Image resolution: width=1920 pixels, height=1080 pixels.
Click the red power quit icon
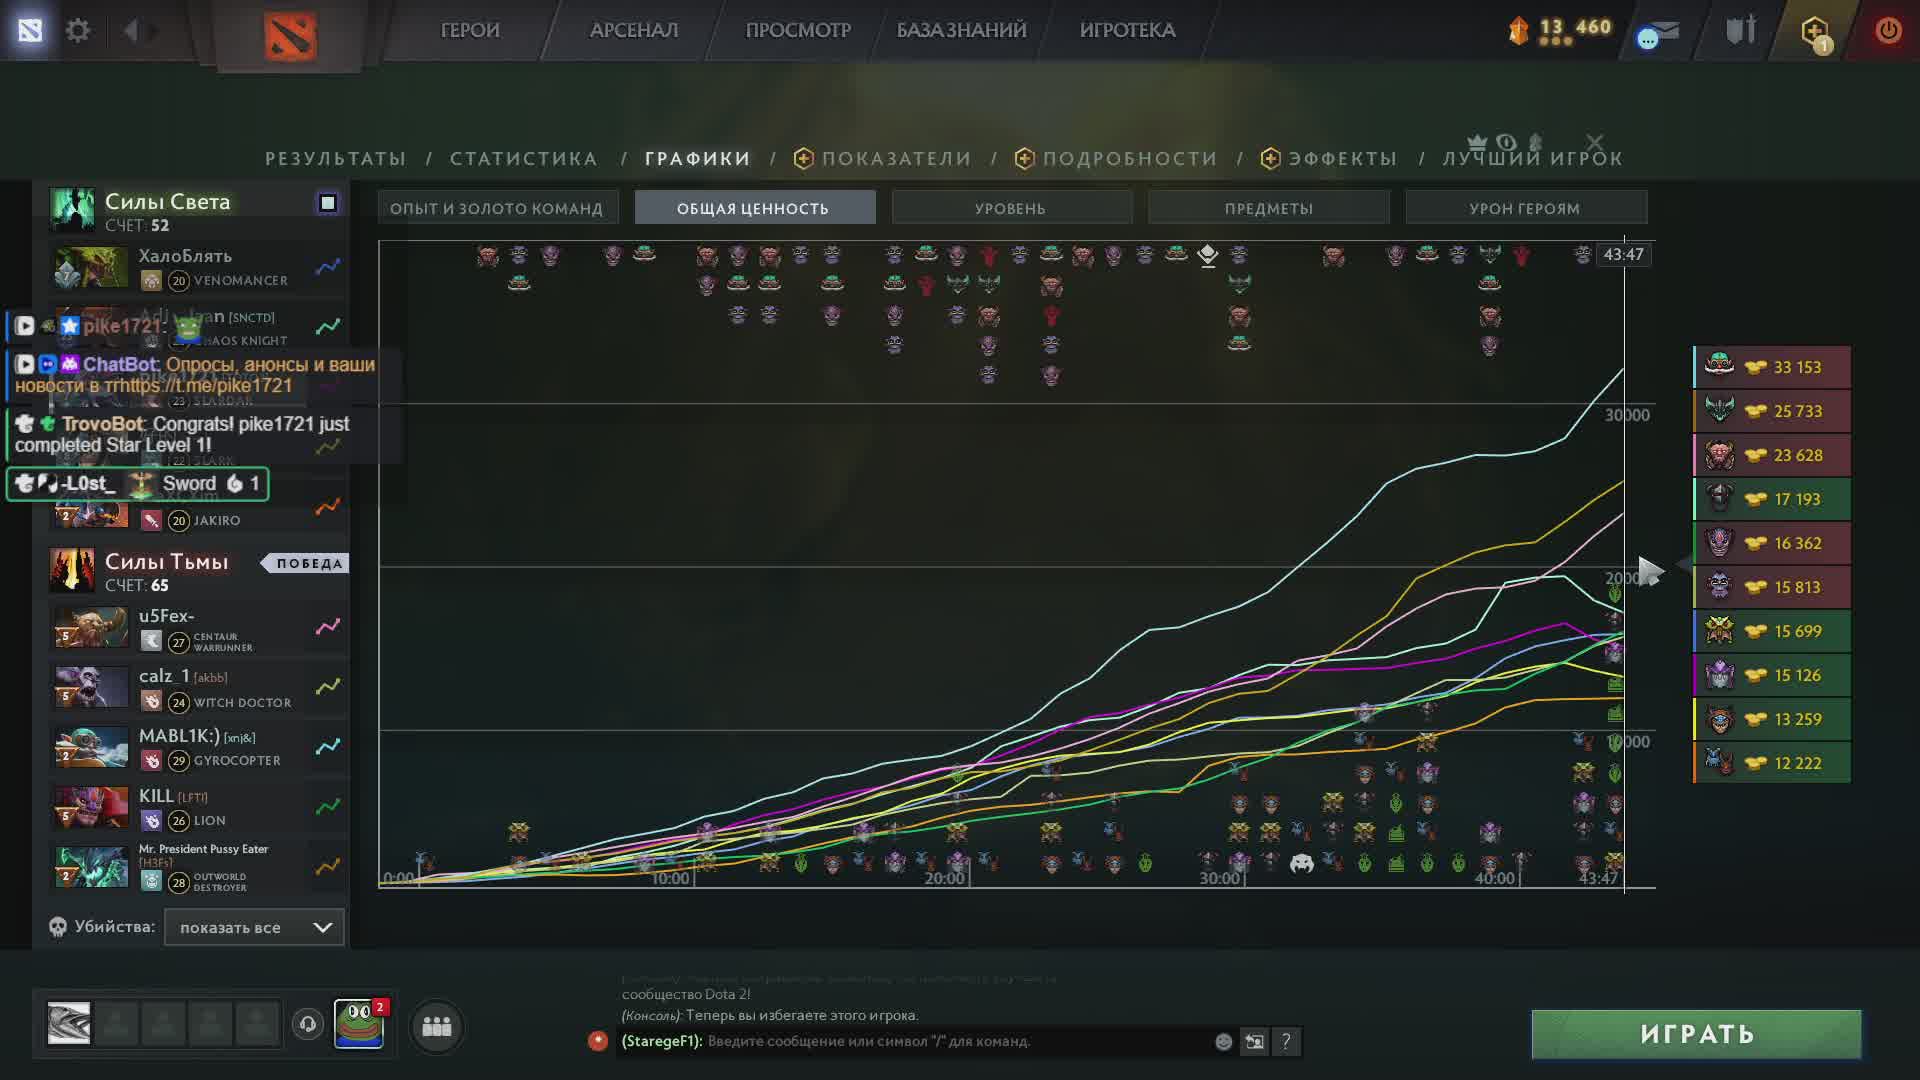(x=1888, y=30)
